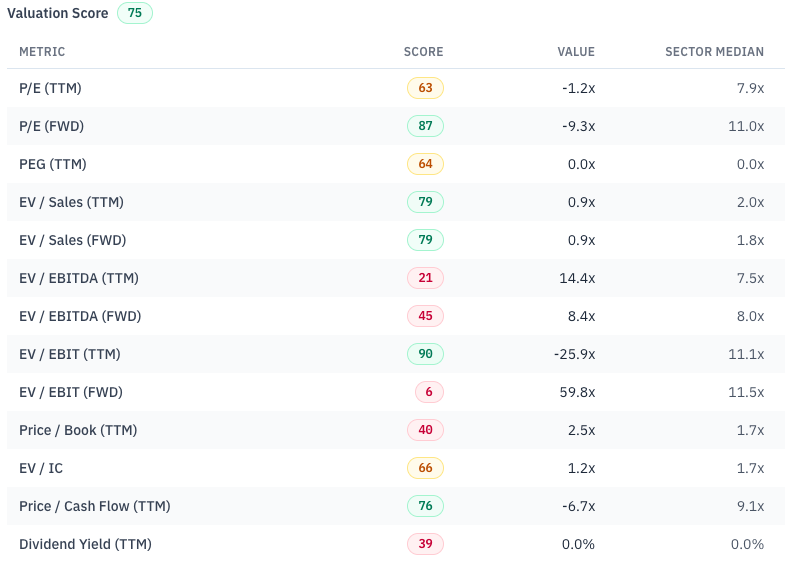The image size is (785, 569).
Task: Select the EV / EBIT (FWD) metric label
Action: pos(71,392)
